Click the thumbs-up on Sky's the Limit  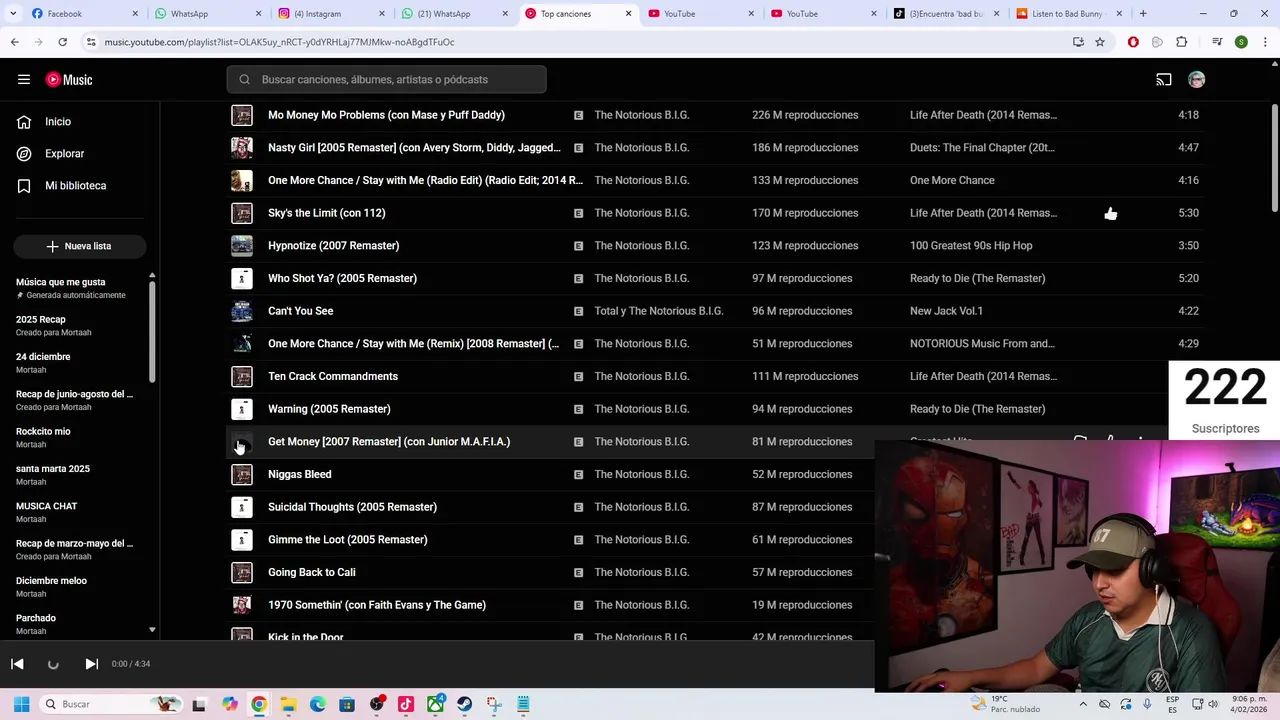(1110, 213)
